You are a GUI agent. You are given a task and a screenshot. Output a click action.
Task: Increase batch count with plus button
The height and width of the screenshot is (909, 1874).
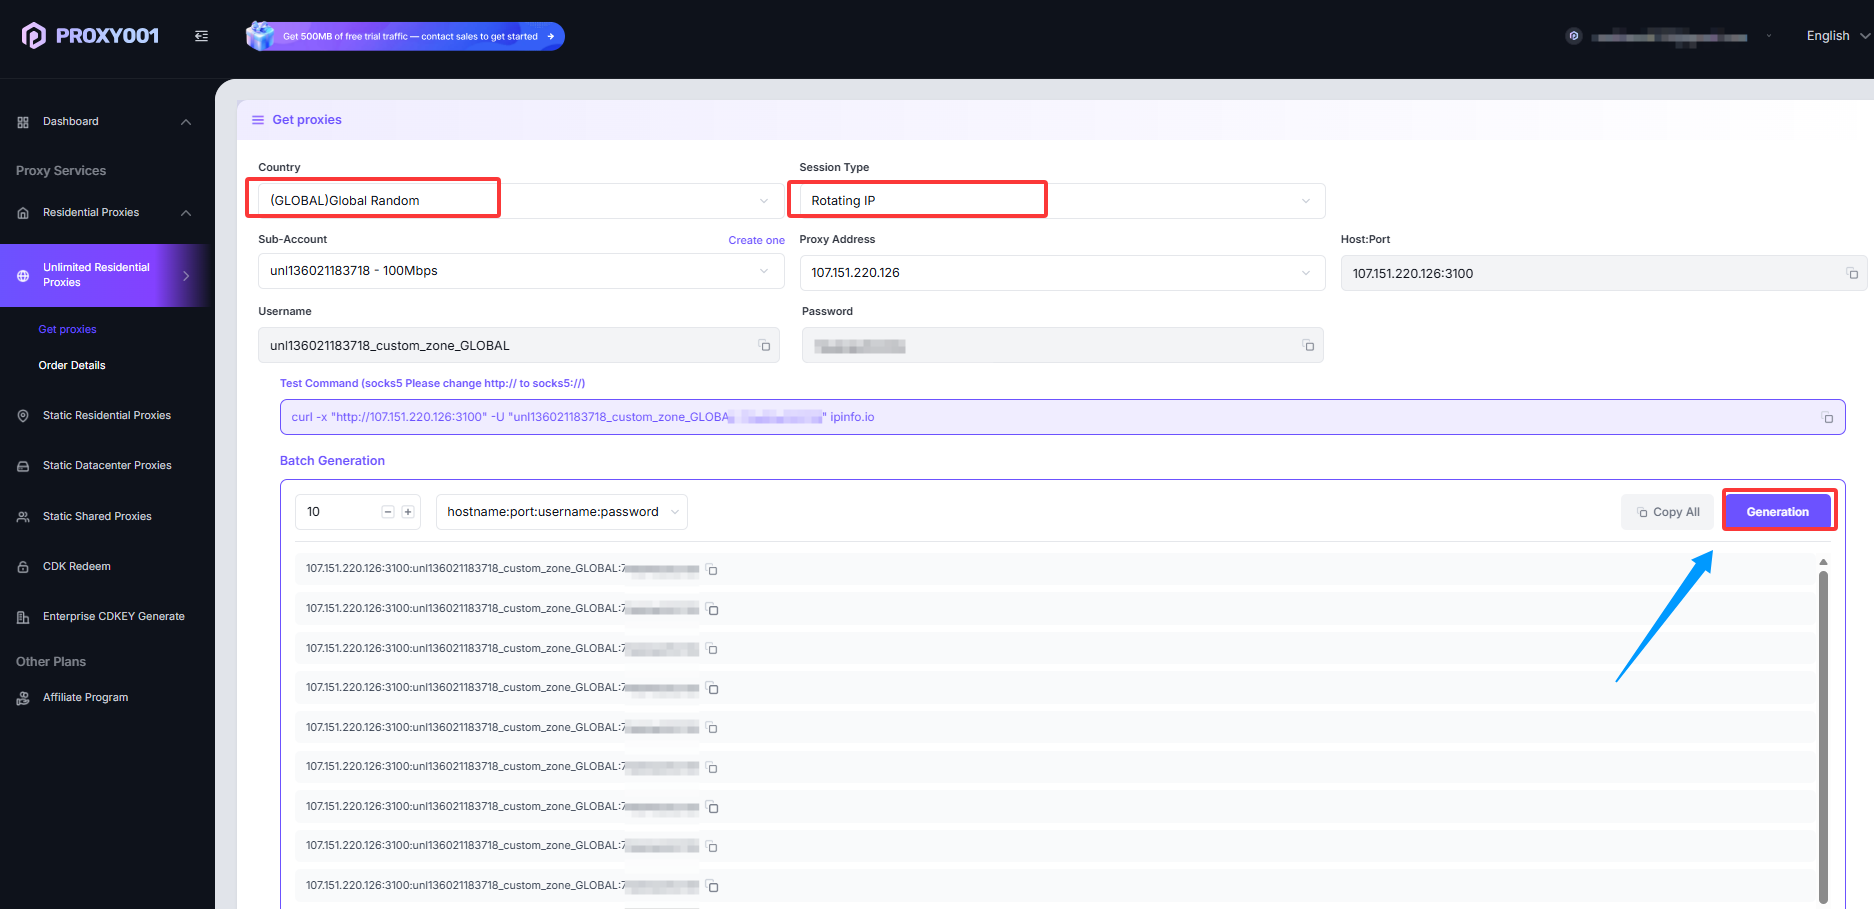point(408,512)
